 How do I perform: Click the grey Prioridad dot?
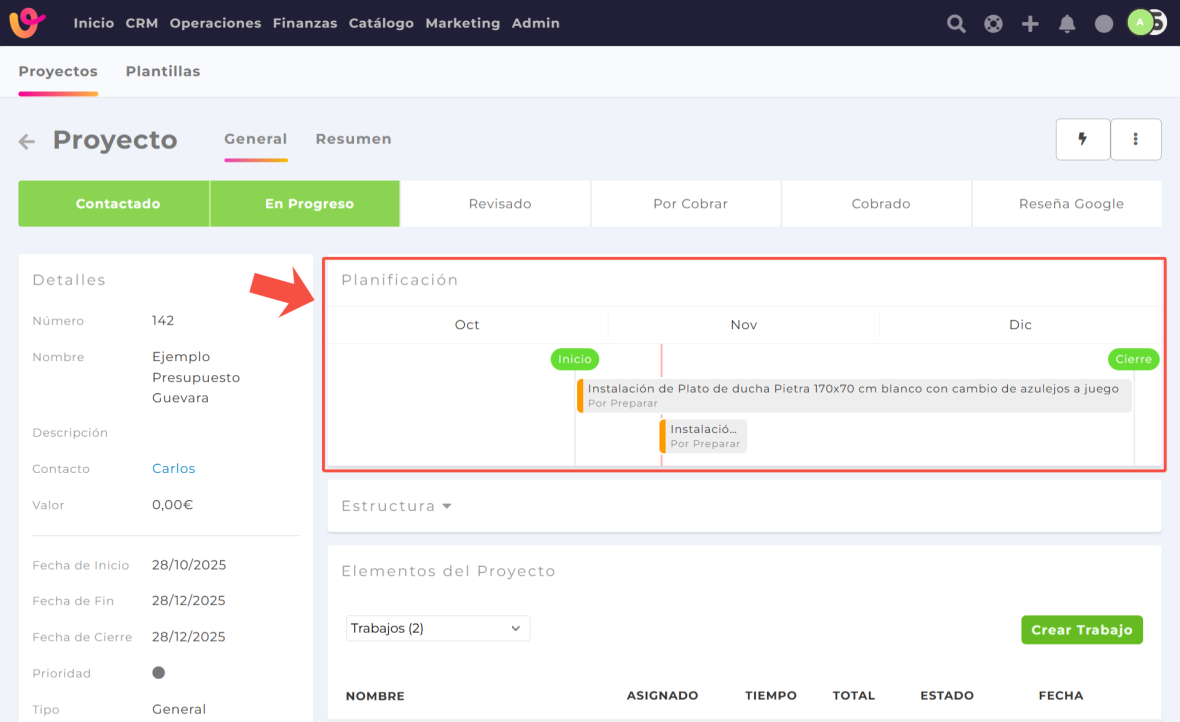pyautogui.click(x=158, y=673)
